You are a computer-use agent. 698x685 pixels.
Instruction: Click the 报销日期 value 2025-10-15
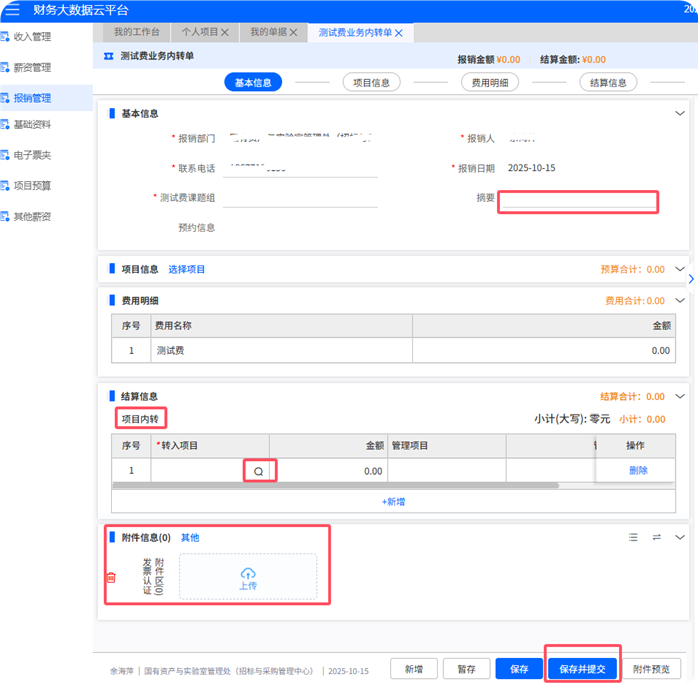tap(532, 168)
